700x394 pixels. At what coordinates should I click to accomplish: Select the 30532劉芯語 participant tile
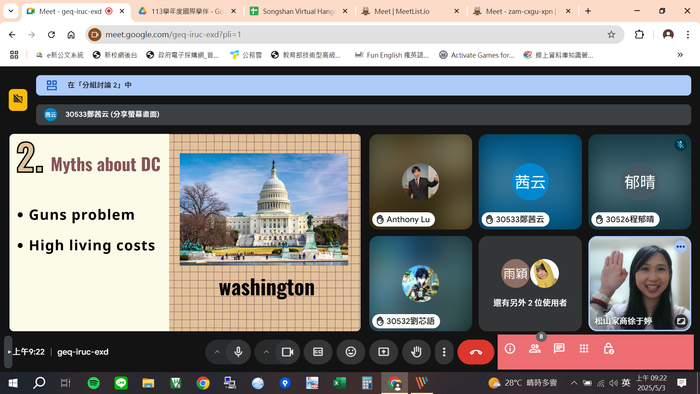tap(421, 284)
